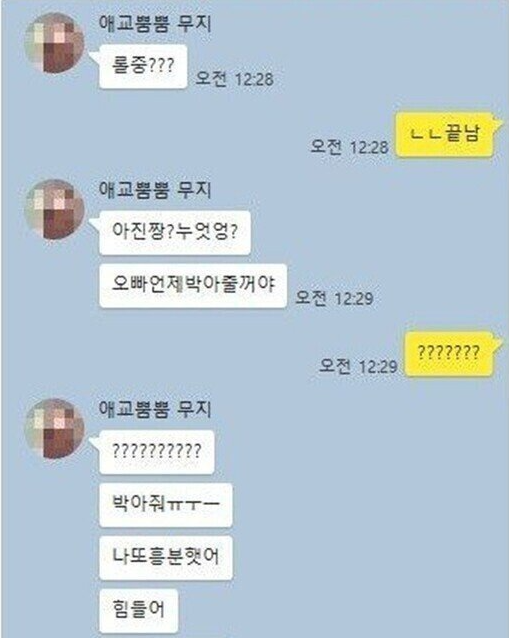Click the 오전 12:29 timestamp beside the 오빠언제 bubble
This screenshot has height=638, width=509.
(x=334, y=298)
